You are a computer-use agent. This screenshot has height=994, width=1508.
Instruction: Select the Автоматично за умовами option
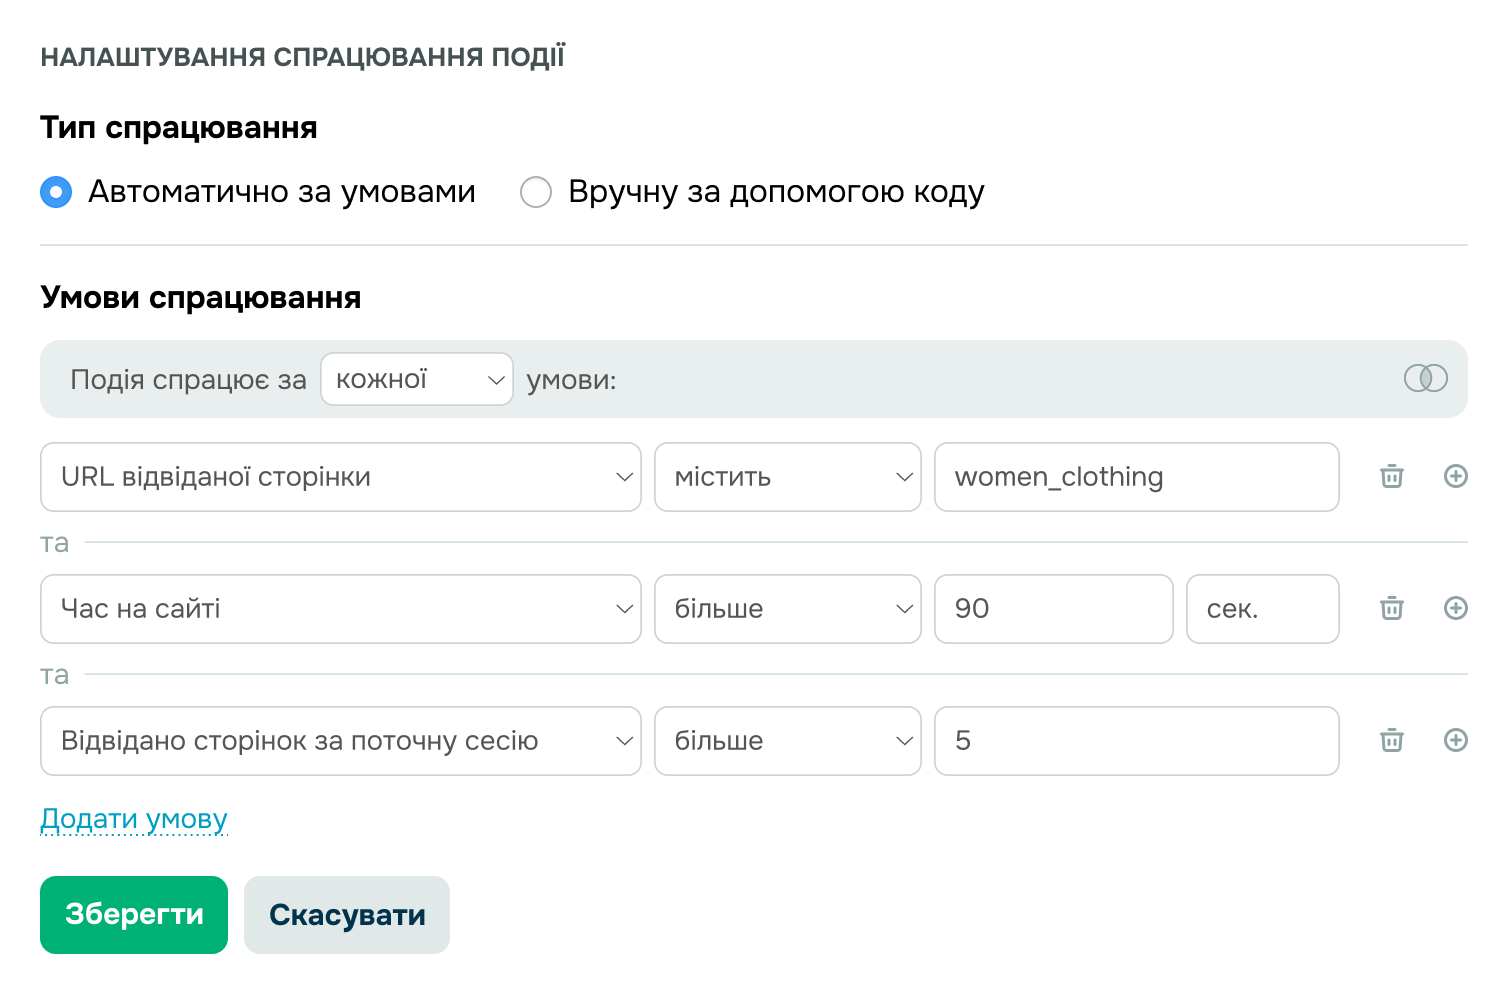pos(56,191)
